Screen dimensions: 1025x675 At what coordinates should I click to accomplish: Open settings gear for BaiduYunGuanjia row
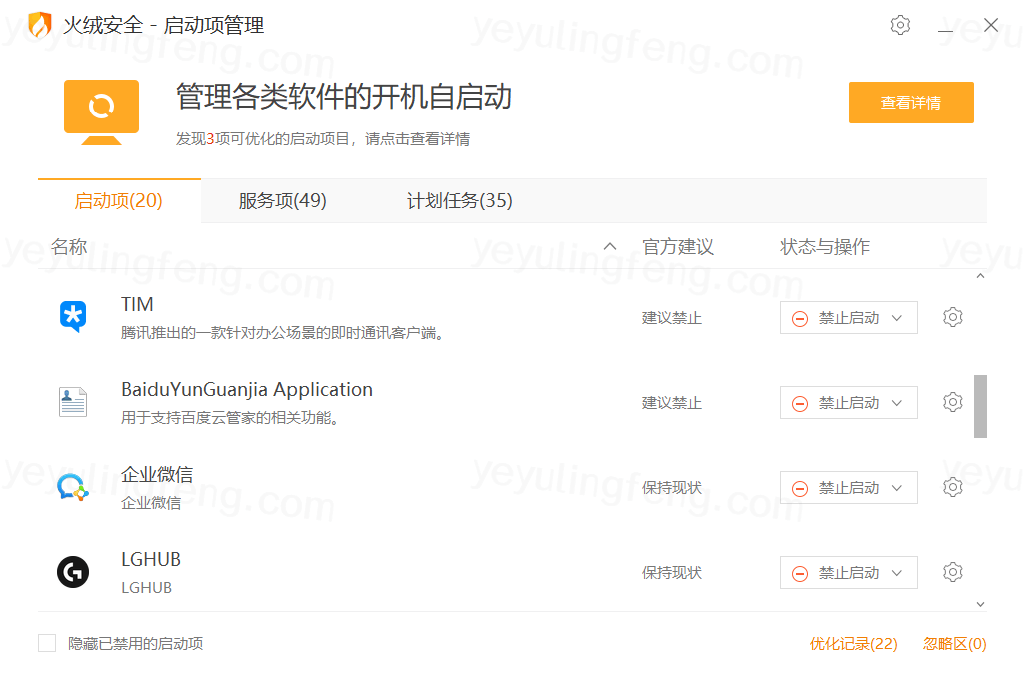(x=952, y=402)
